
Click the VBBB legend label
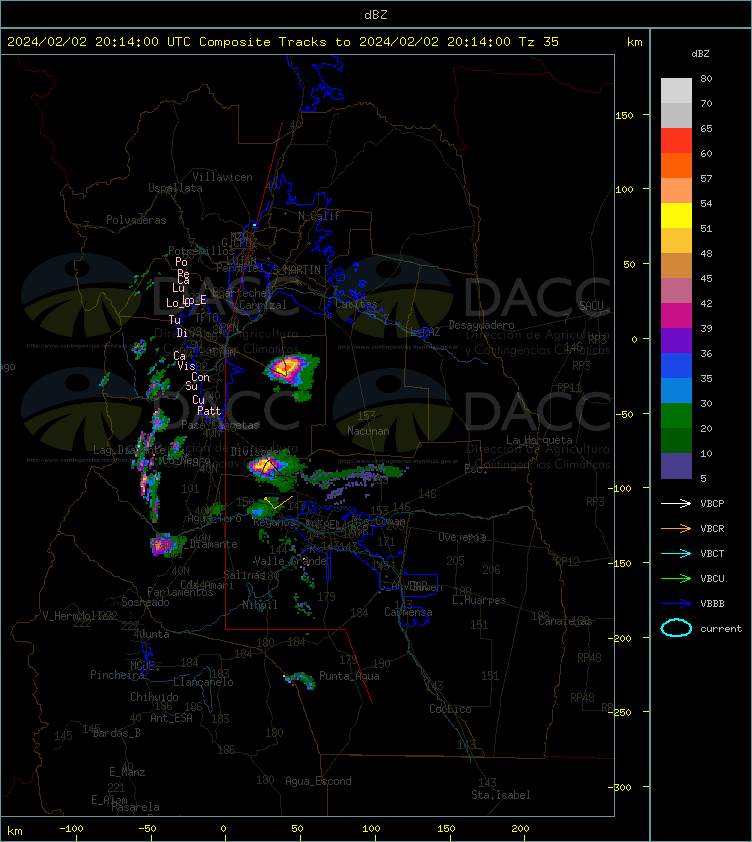tap(712, 603)
